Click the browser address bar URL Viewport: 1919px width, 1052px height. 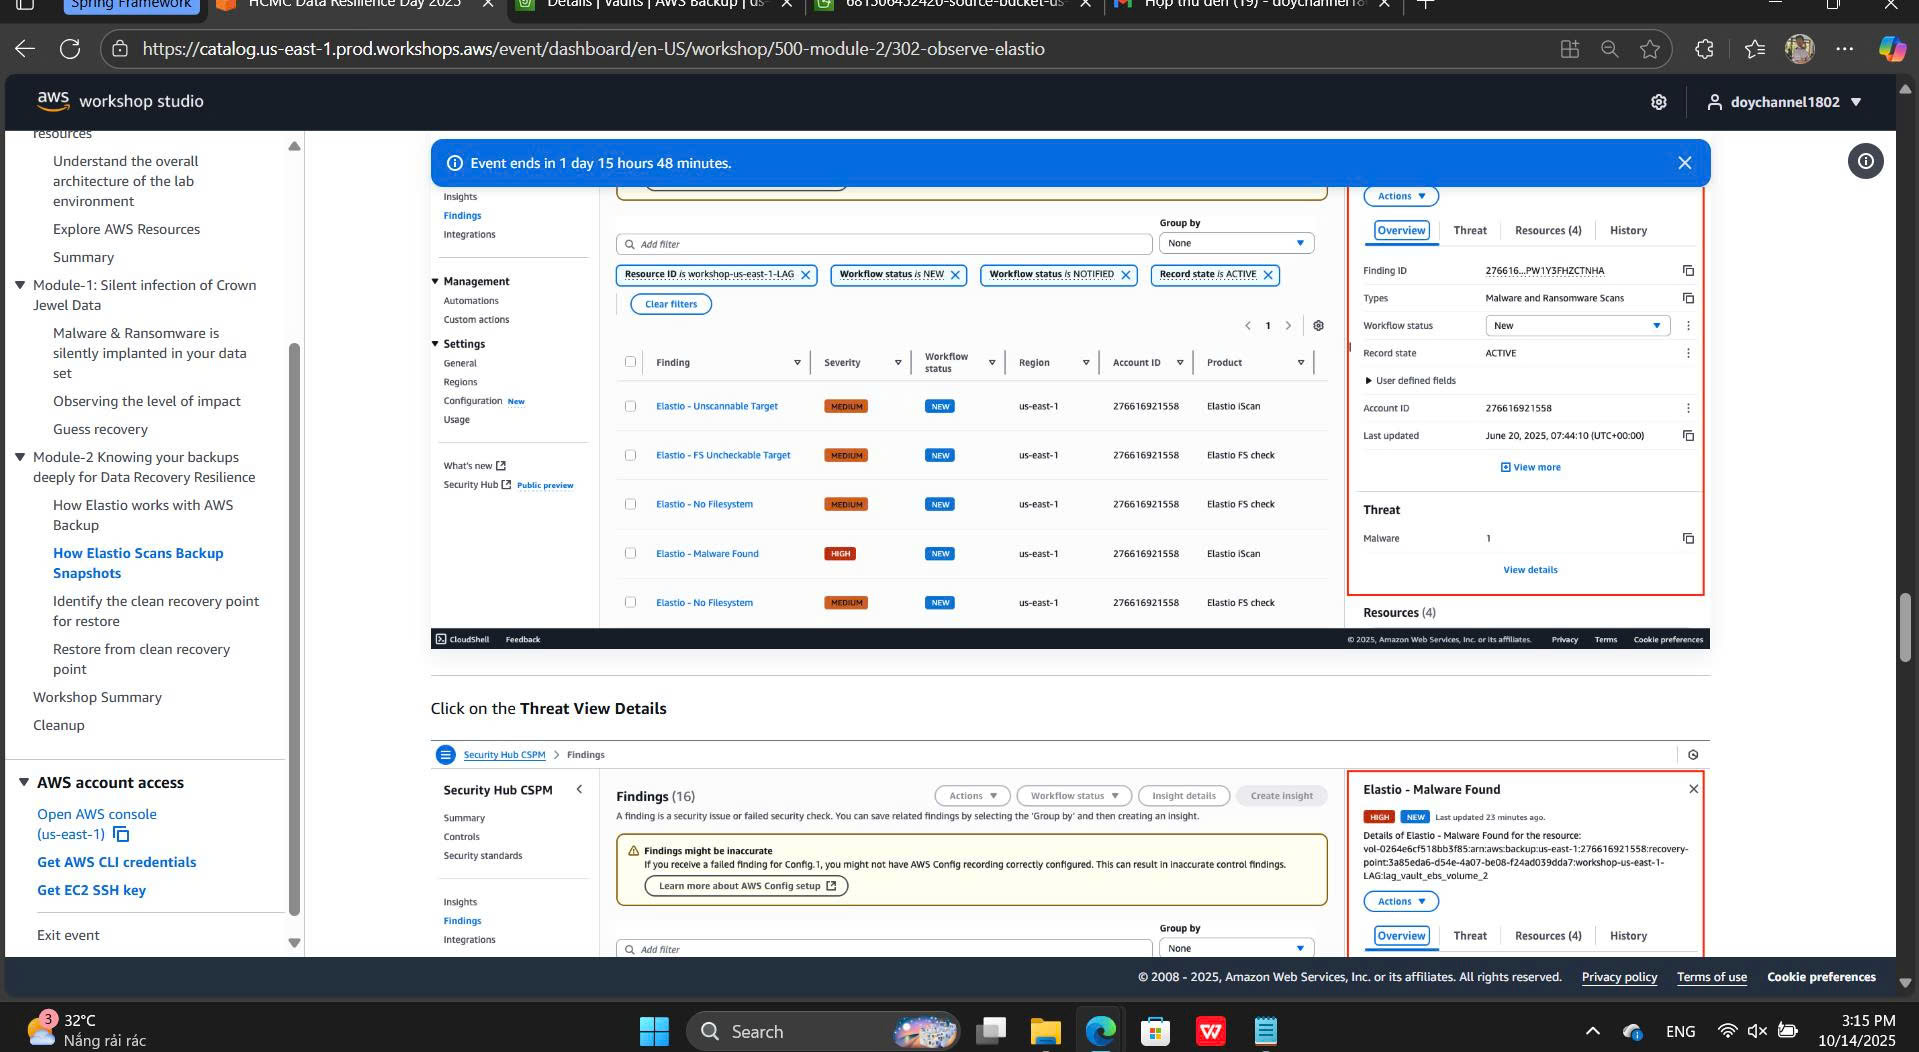[x=593, y=49]
